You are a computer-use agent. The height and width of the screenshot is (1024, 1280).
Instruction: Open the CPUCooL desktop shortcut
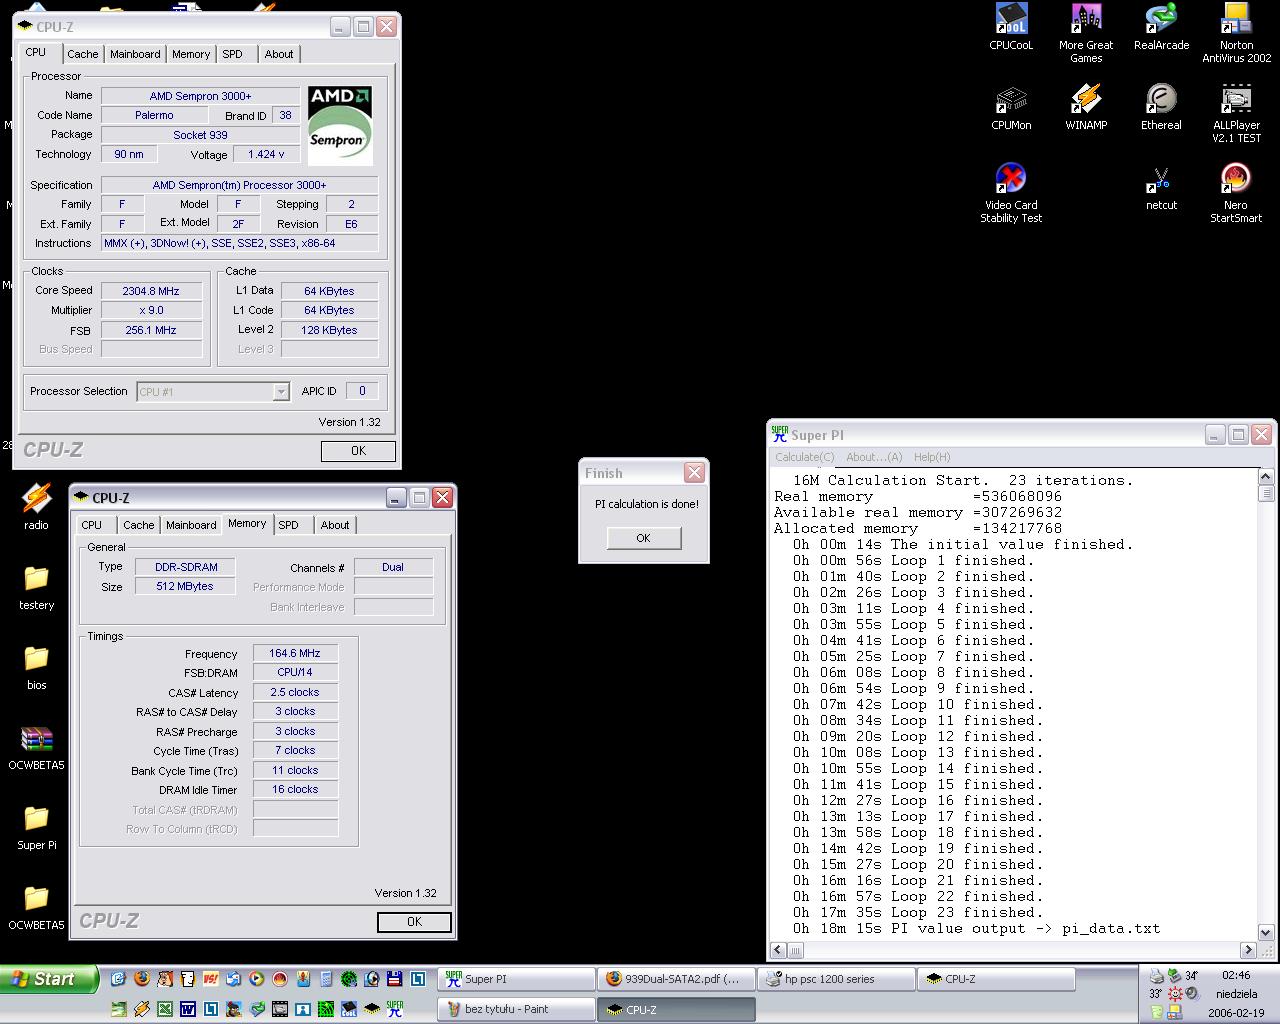point(1011,20)
